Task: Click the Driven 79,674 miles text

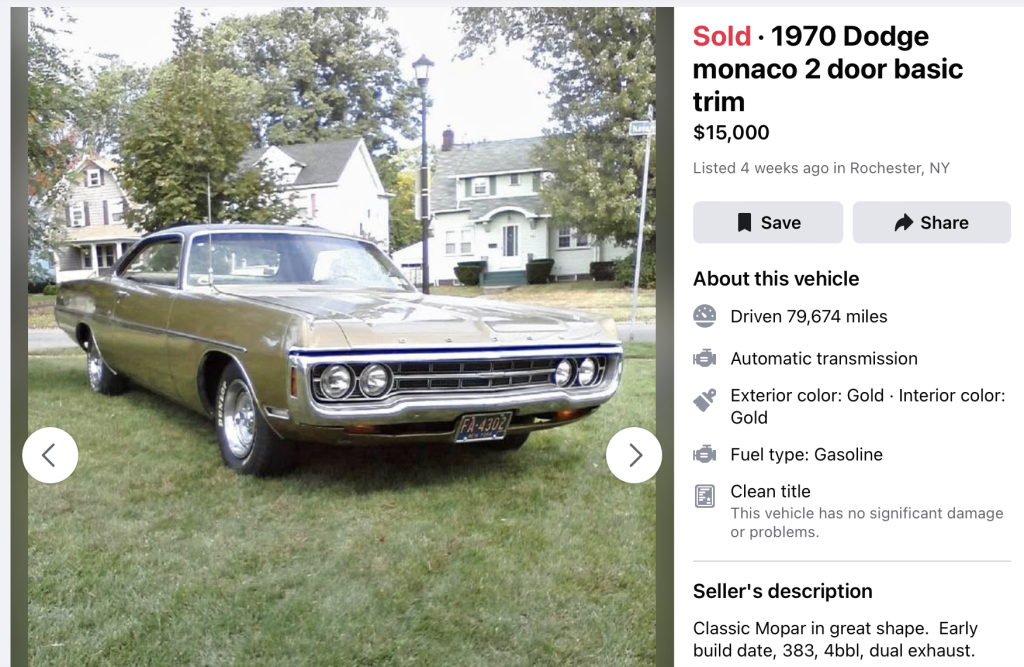Action: (x=808, y=316)
